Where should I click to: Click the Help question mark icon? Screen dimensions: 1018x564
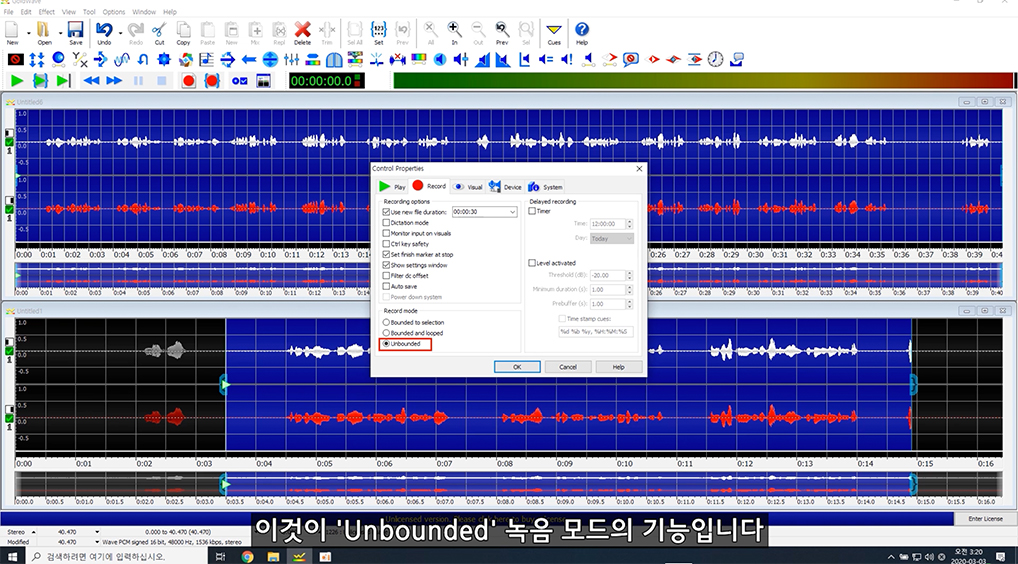(x=582, y=30)
